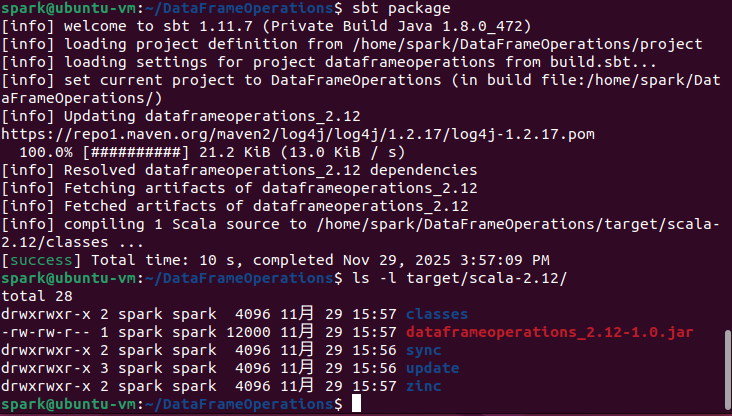Click 'loading settings for project' line
The width and height of the screenshot is (732, 416).
coord(329,62)
